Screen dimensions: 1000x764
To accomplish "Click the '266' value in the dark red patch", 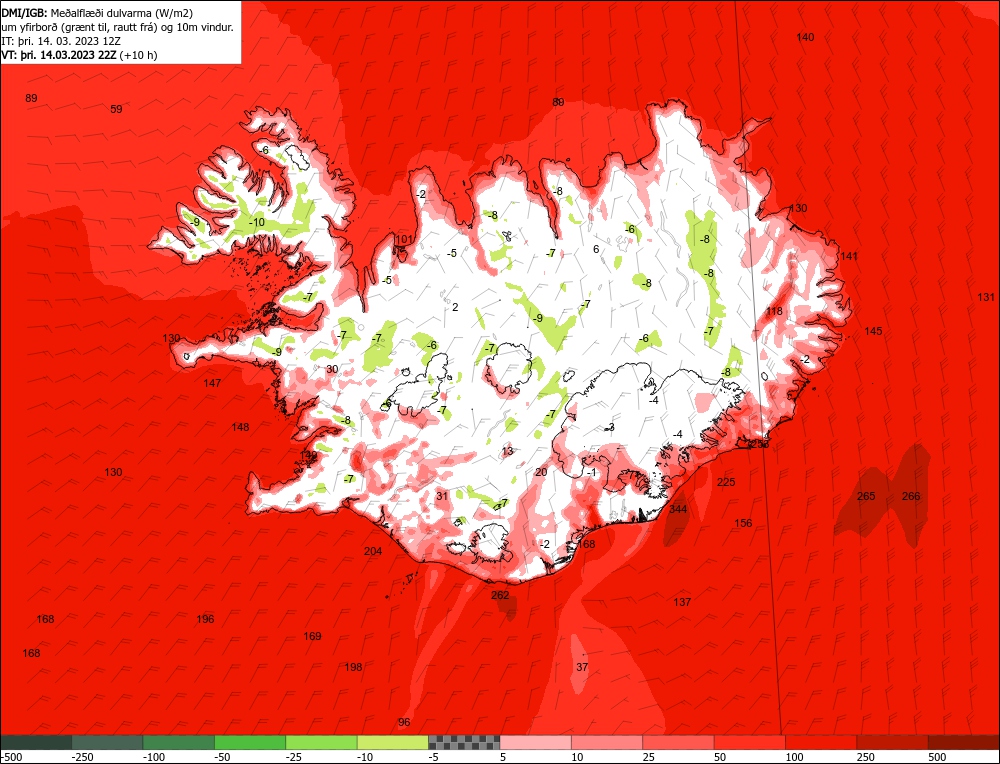I will click(911, 496).
